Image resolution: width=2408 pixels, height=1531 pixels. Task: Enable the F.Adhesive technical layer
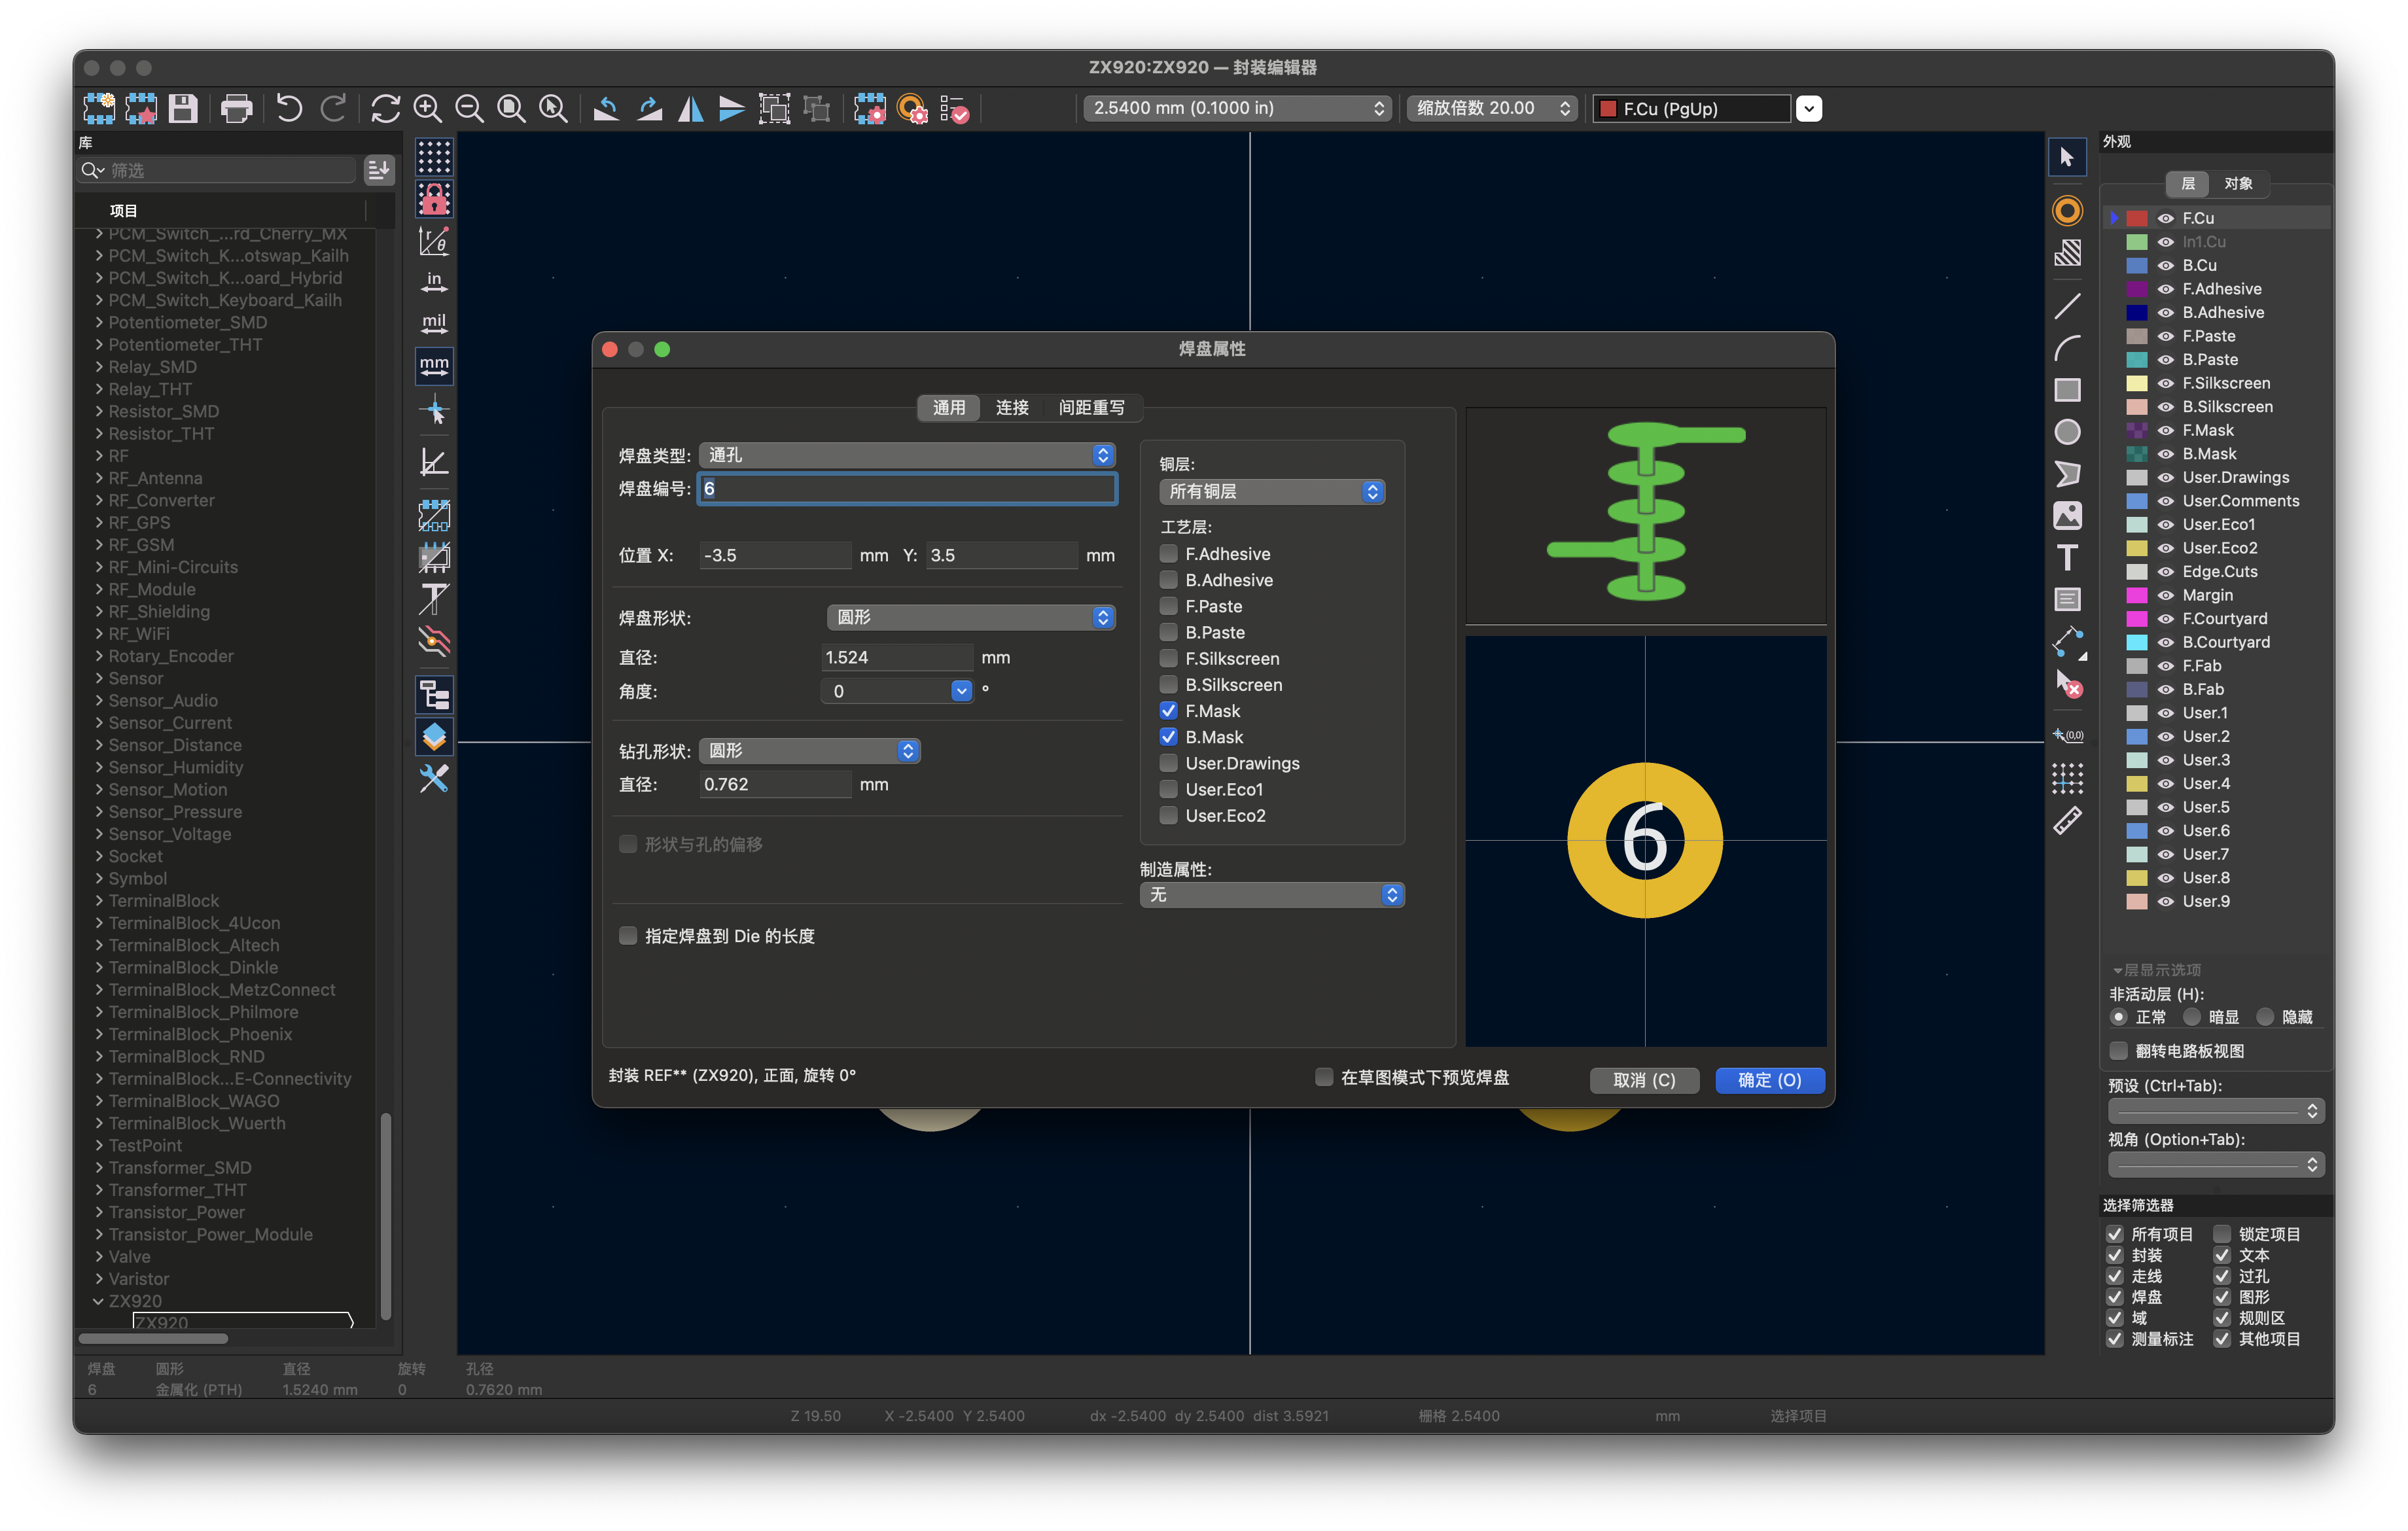click(x=1168, y=553)
